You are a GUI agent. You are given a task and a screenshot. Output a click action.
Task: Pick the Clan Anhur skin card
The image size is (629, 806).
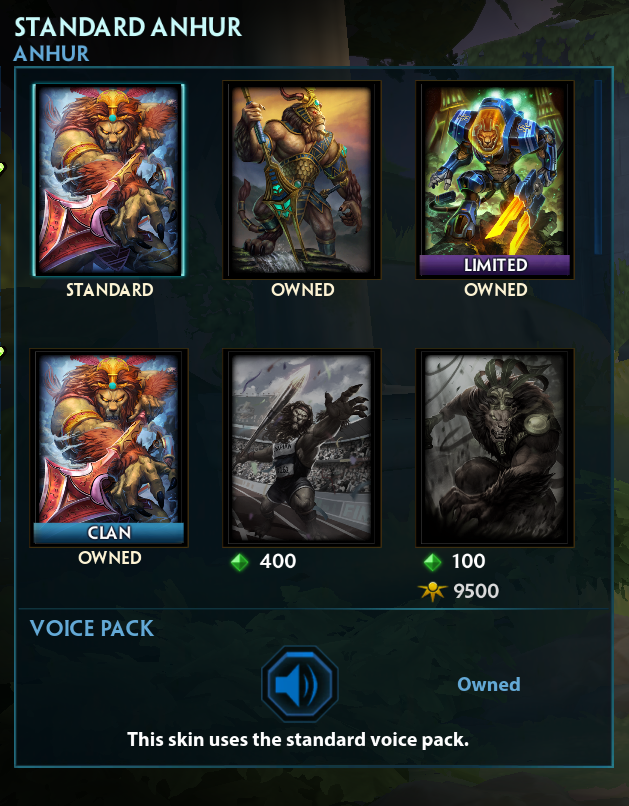point(109,448)
